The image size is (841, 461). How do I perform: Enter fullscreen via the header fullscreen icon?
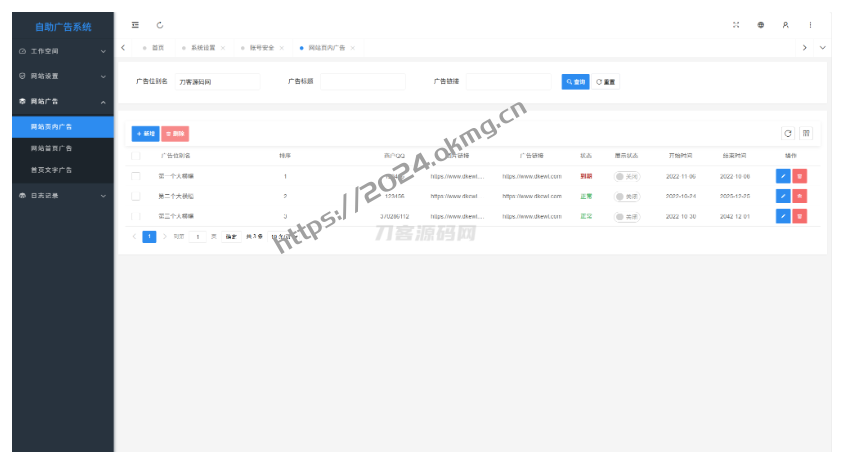click(736, 25)
